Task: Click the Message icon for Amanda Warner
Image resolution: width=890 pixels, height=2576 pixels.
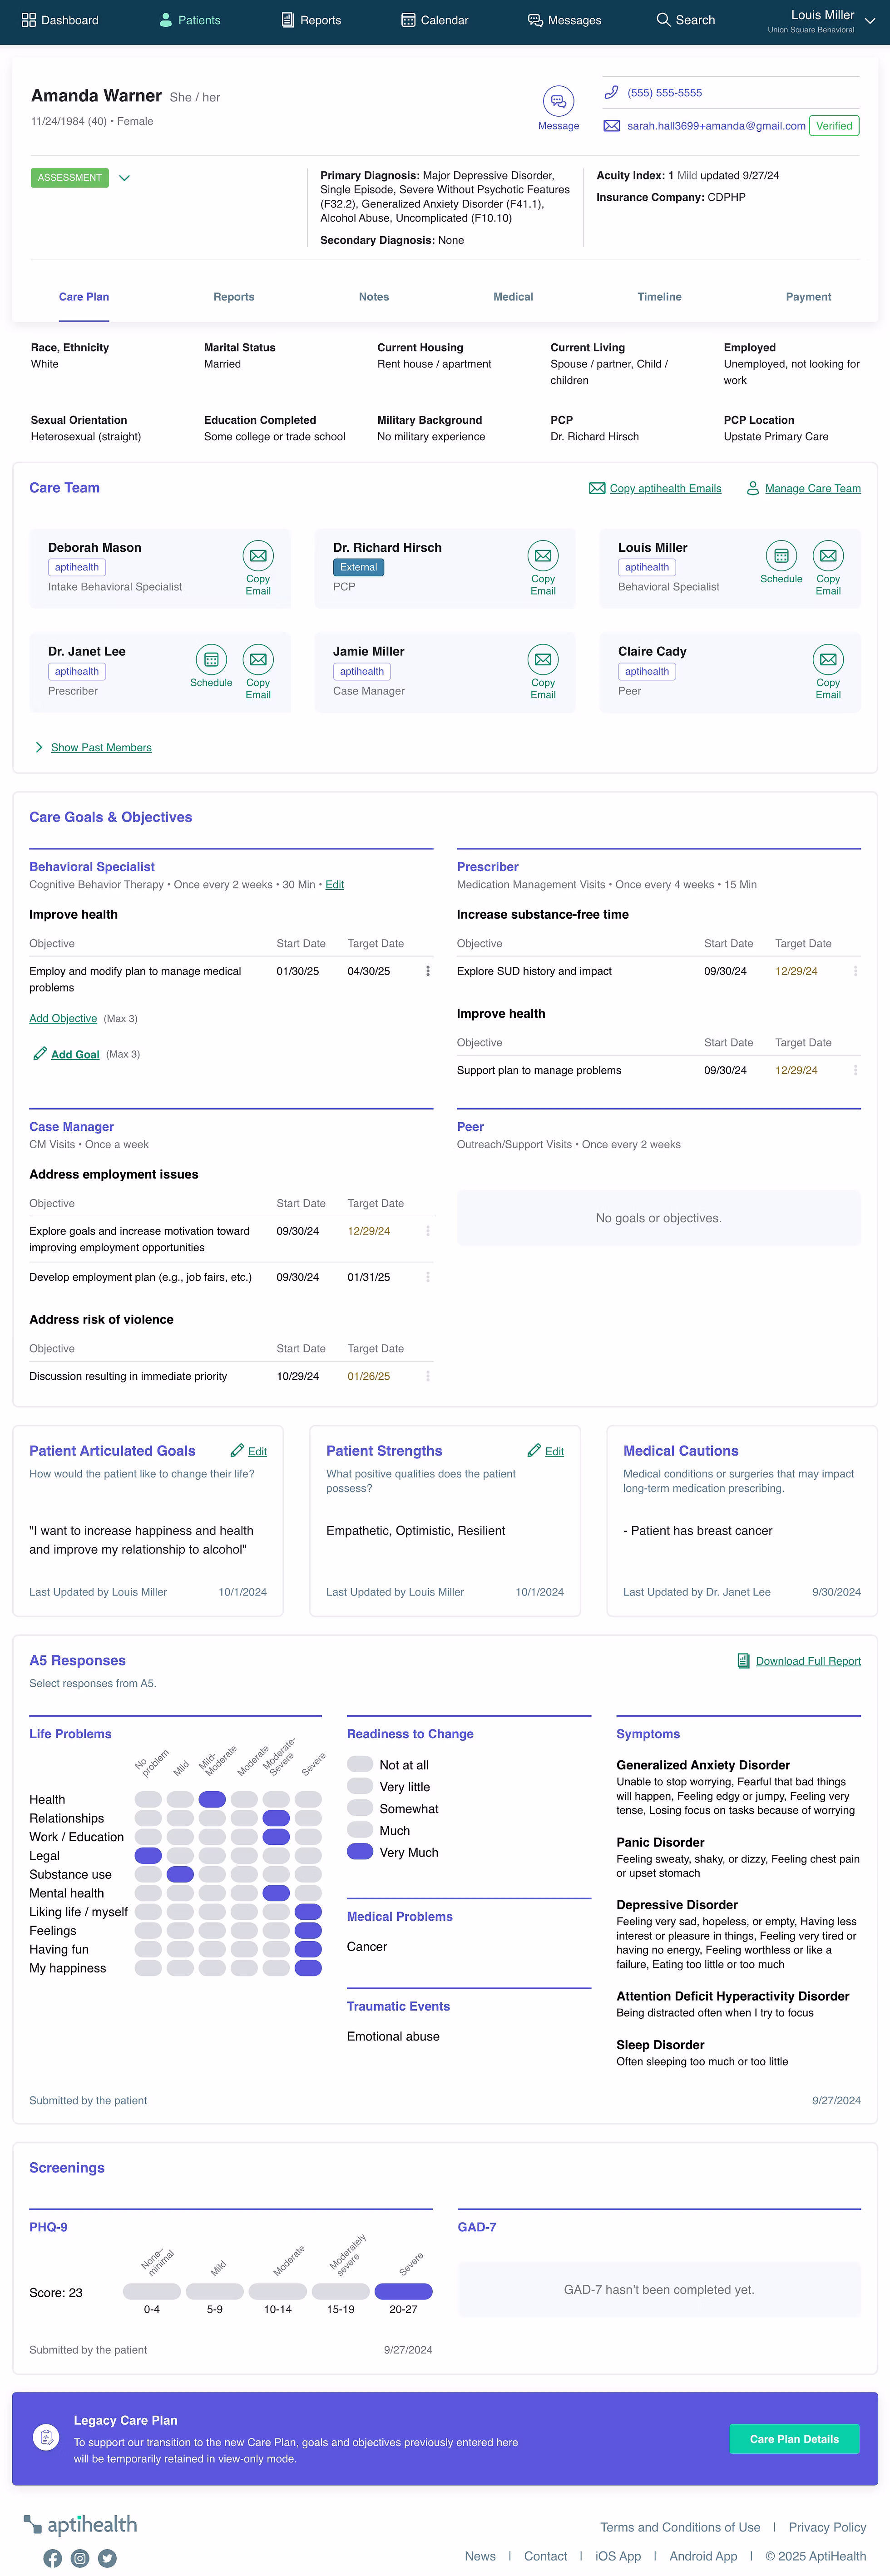Action: tap(558, 101)
